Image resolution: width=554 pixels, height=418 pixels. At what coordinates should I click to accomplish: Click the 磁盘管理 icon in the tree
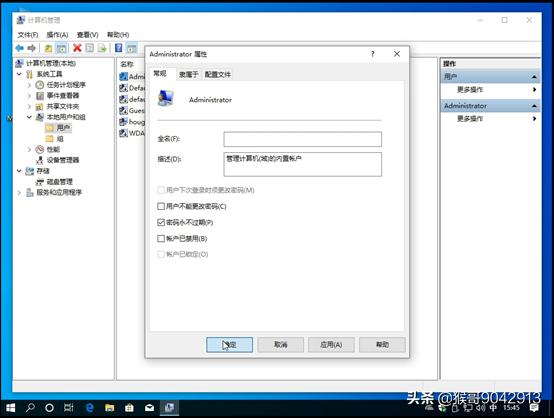40,182
